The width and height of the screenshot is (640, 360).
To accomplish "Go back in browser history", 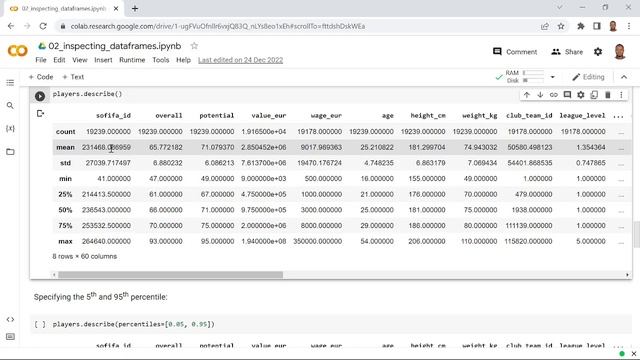I will [11, 26].
